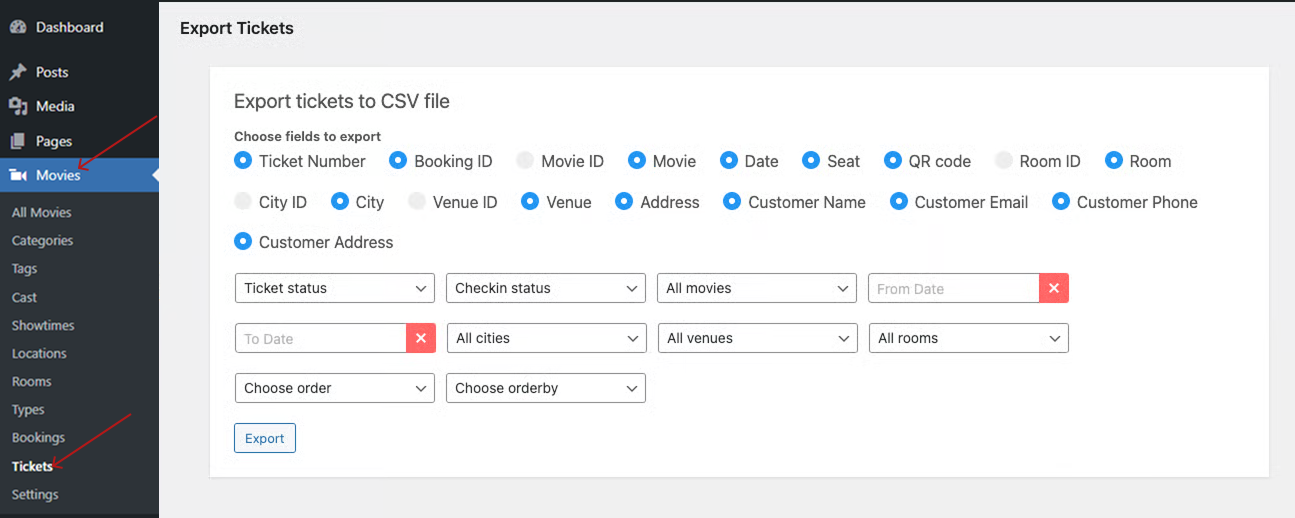The width and height of the screenshot is (1295, 518).
Task: Expand the All movies dropdown
Action: tap(756, 288)
